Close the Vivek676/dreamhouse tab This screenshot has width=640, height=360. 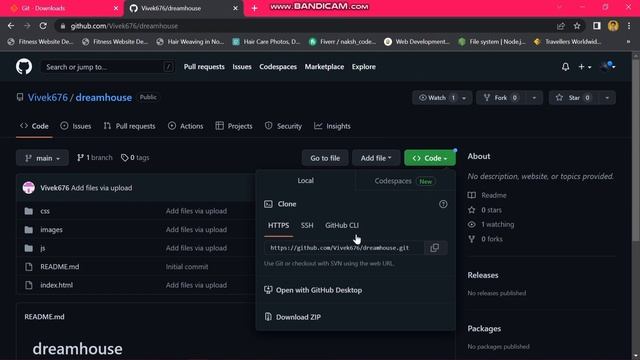(x=235, y=8)
